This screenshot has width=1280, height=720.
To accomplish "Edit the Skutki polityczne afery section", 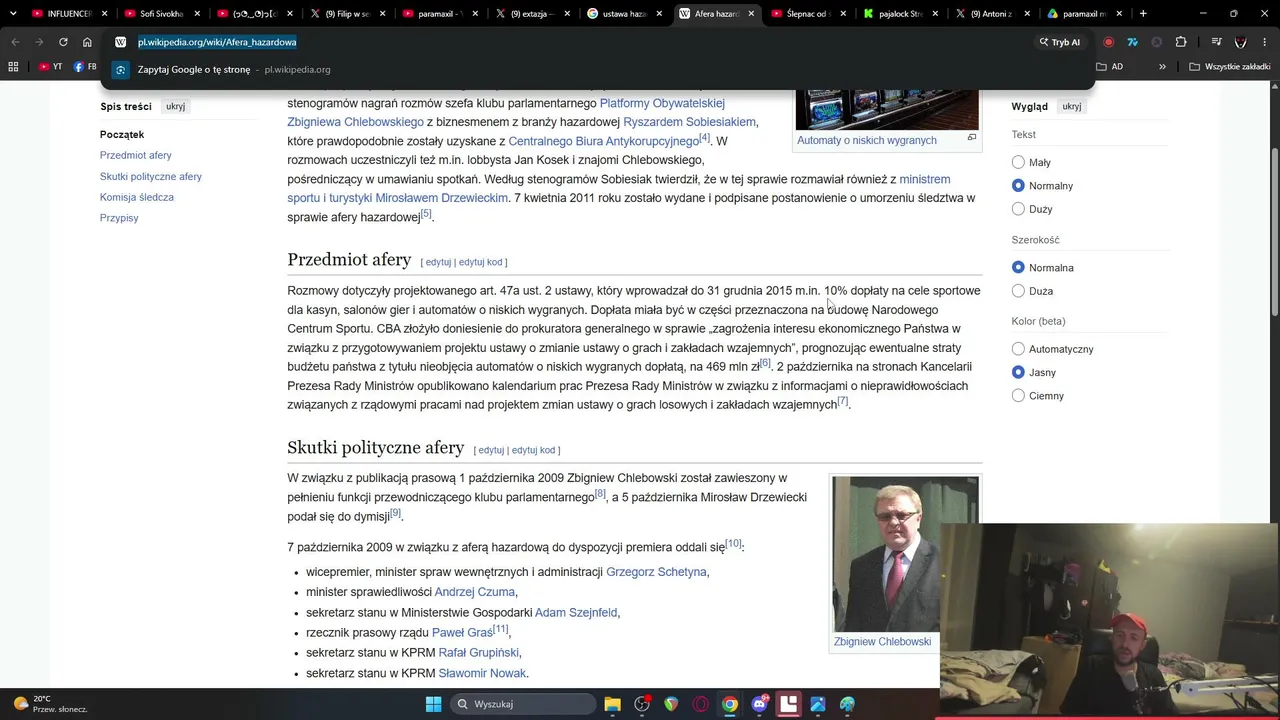I will tap(491, 450).
